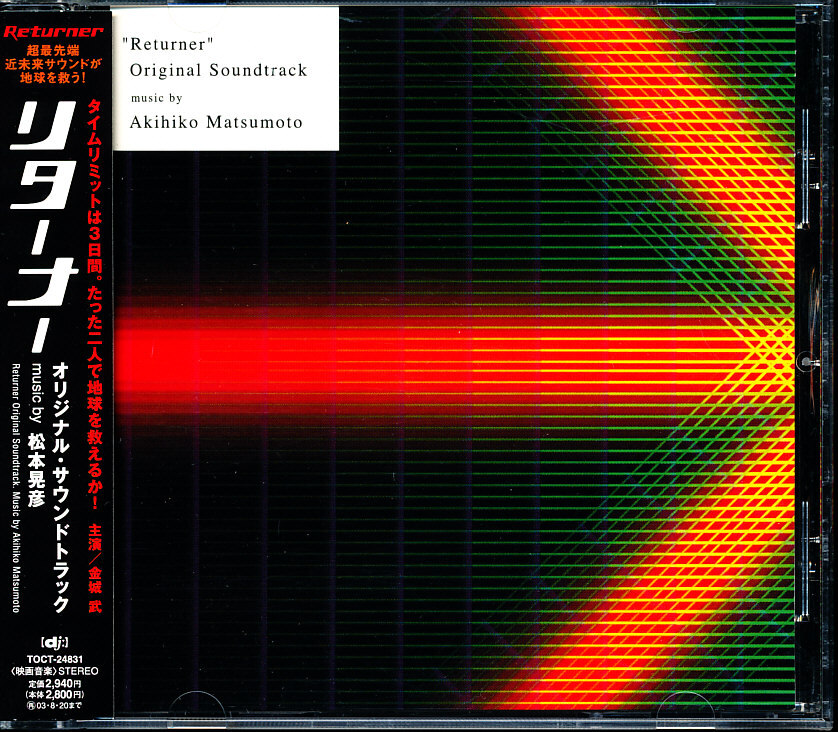Click the base price (本体2,800円)
This screenshot has height=732, width=838.
tap(55, 695)
